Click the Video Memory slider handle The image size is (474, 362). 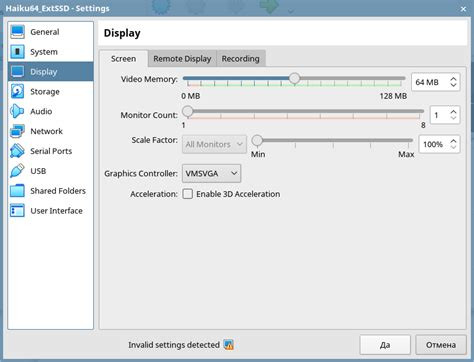point(294,79)
